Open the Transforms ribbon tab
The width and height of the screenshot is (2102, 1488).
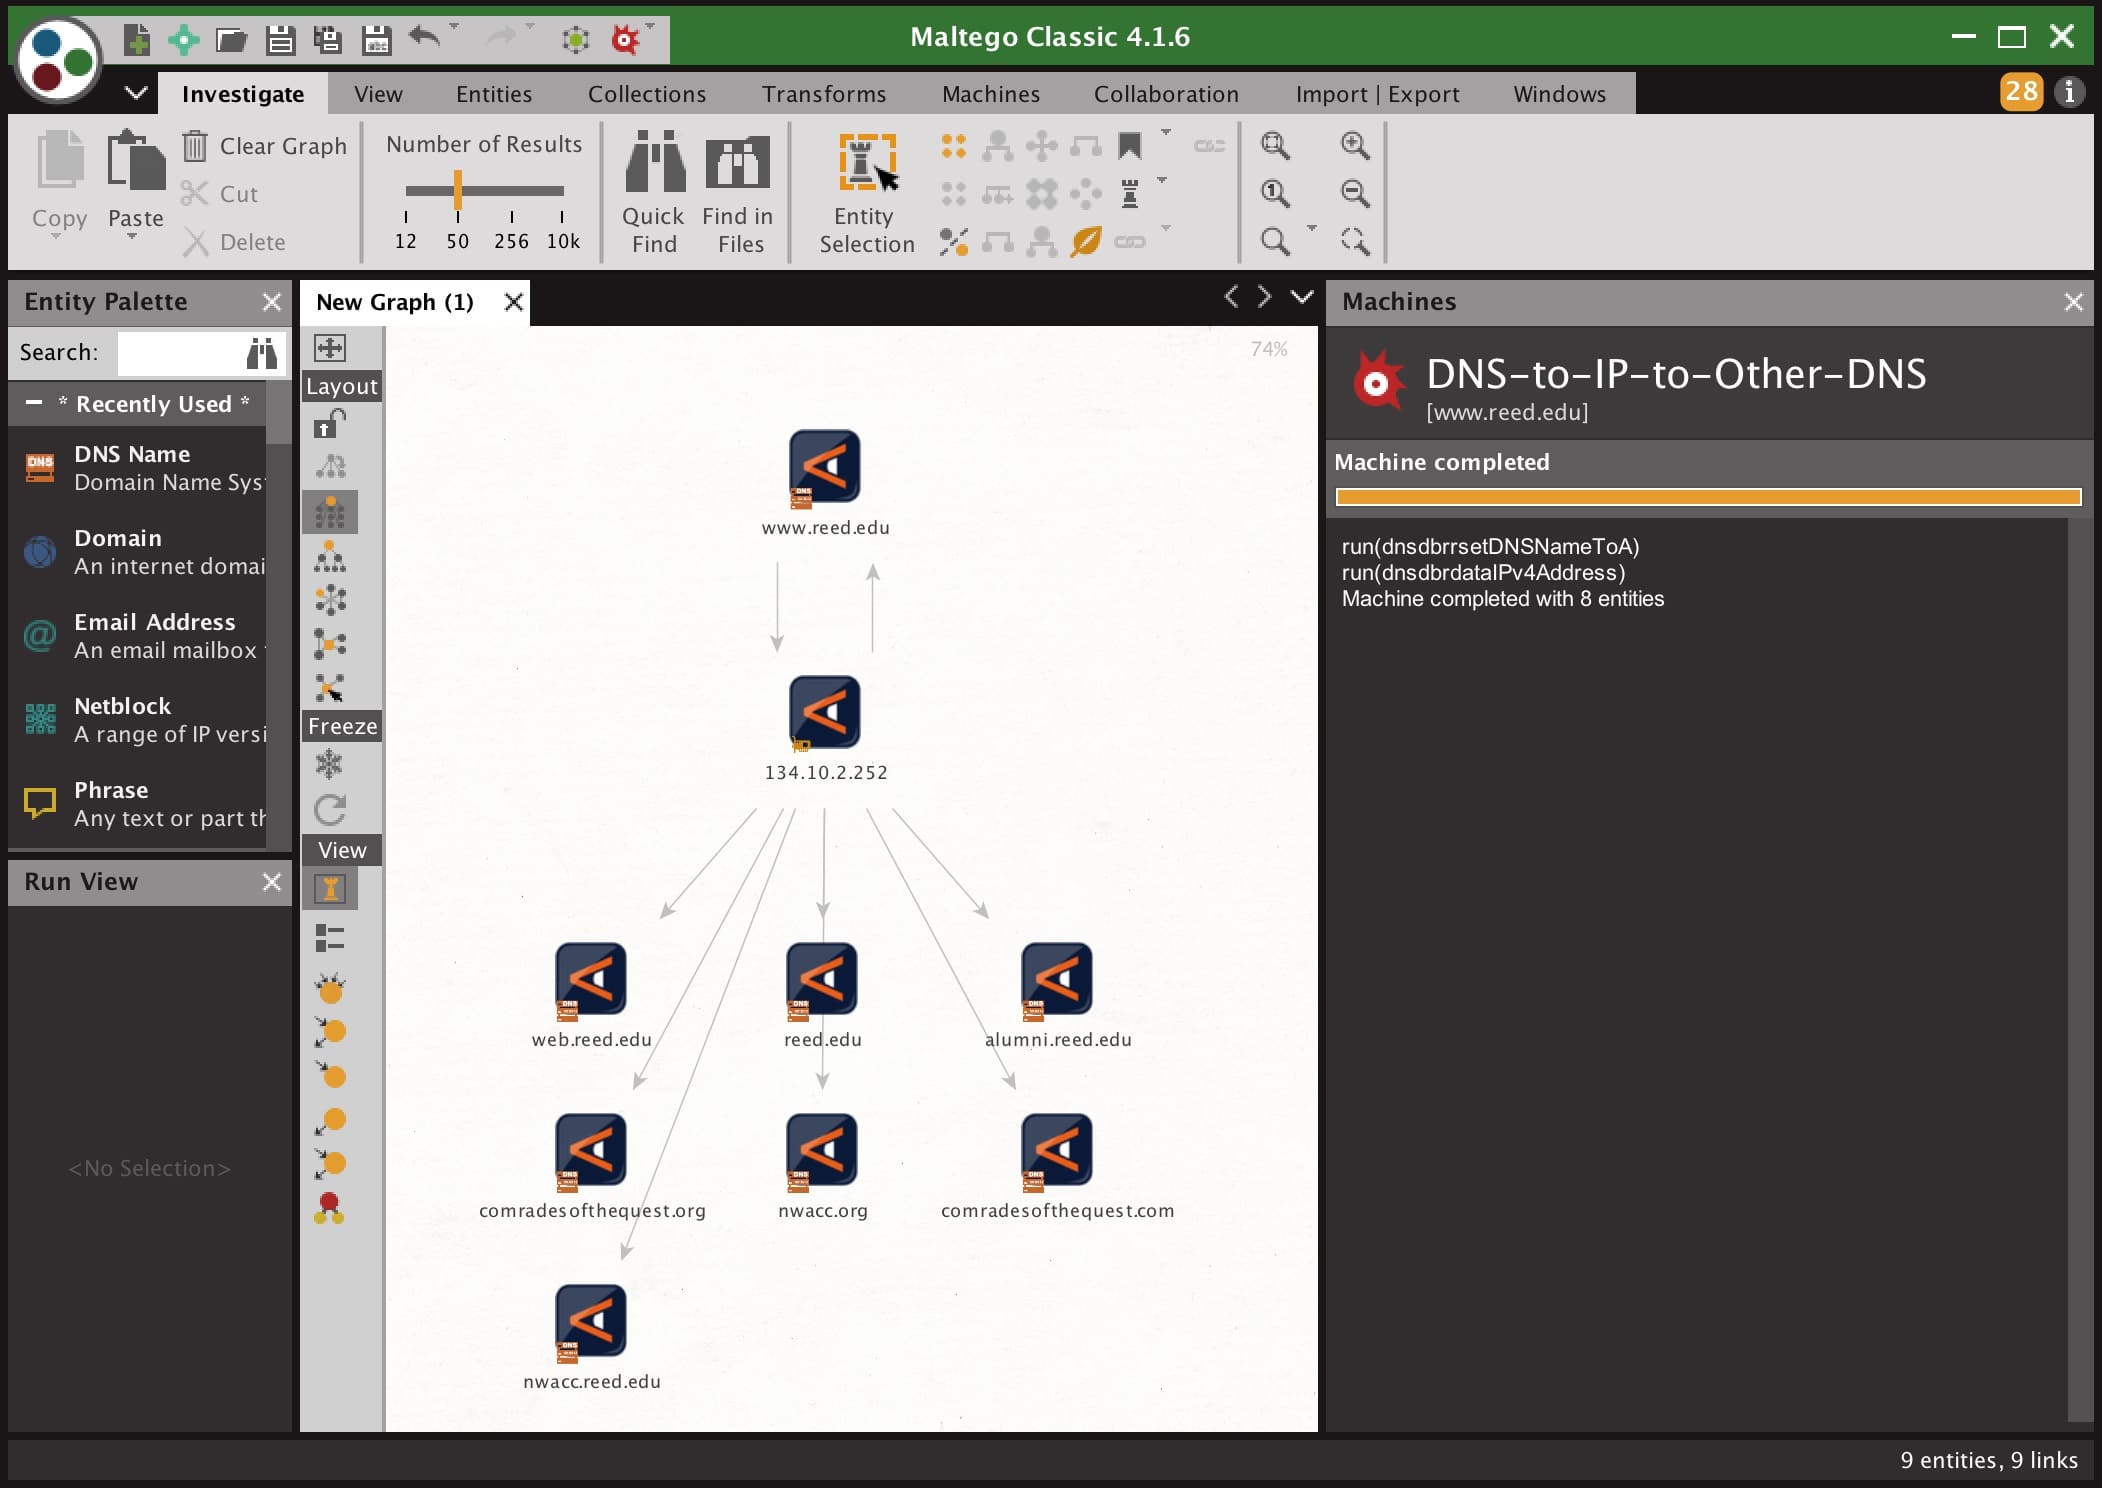pos(824,94)
